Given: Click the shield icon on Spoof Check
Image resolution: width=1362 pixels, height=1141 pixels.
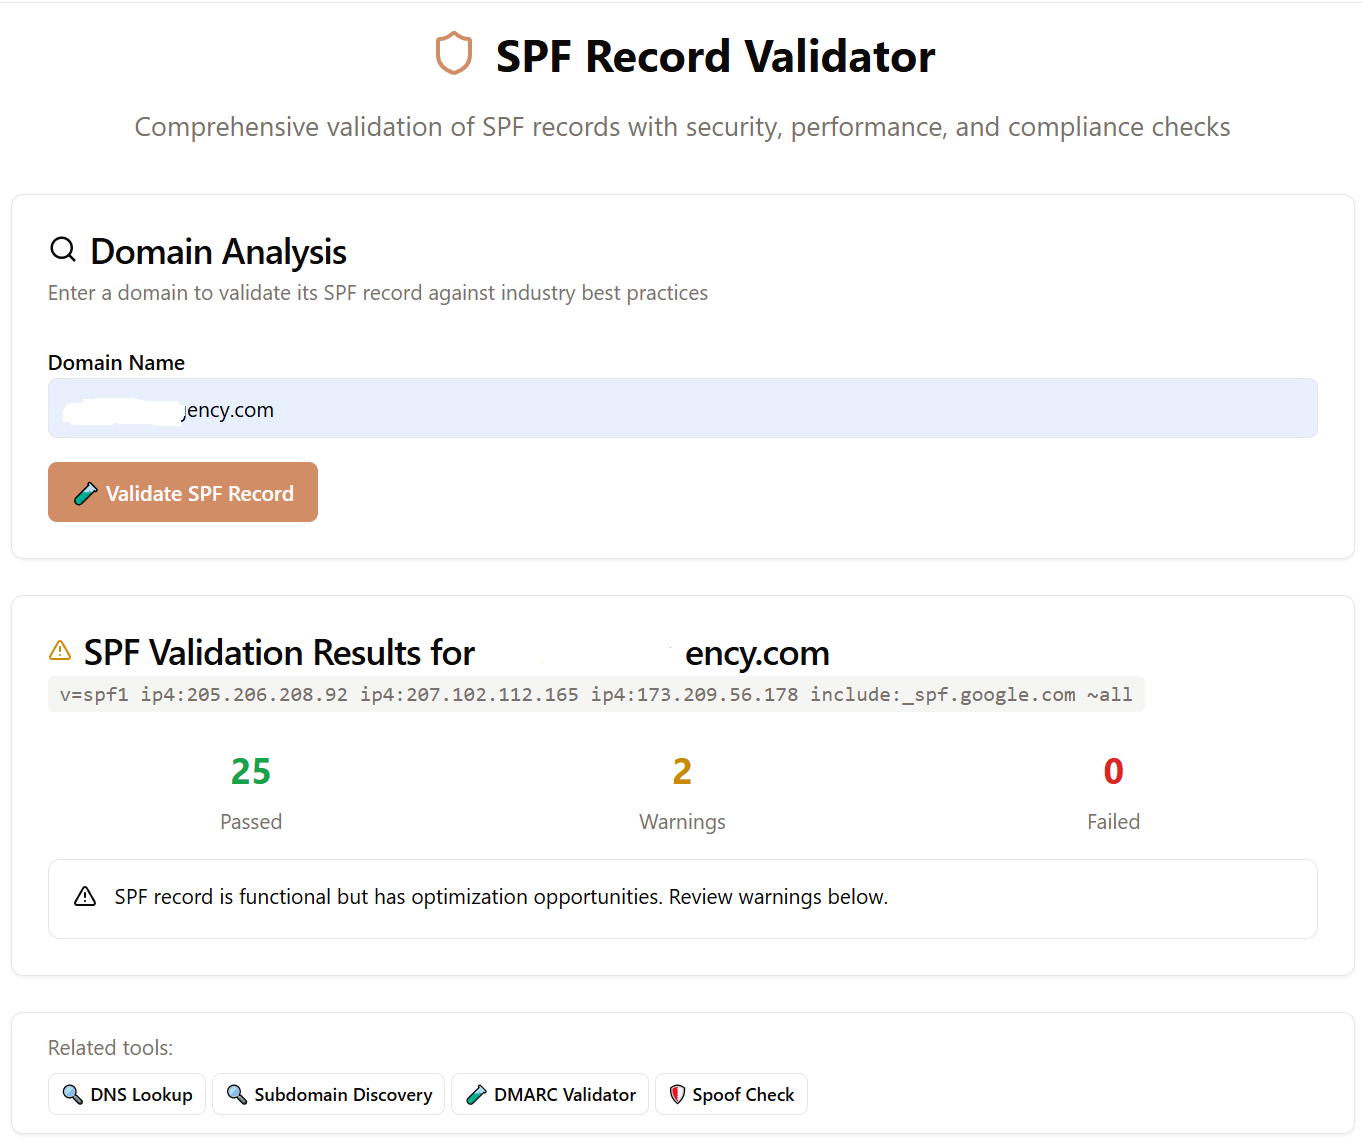Looking at the screenshot, I should pos(677,1094).
